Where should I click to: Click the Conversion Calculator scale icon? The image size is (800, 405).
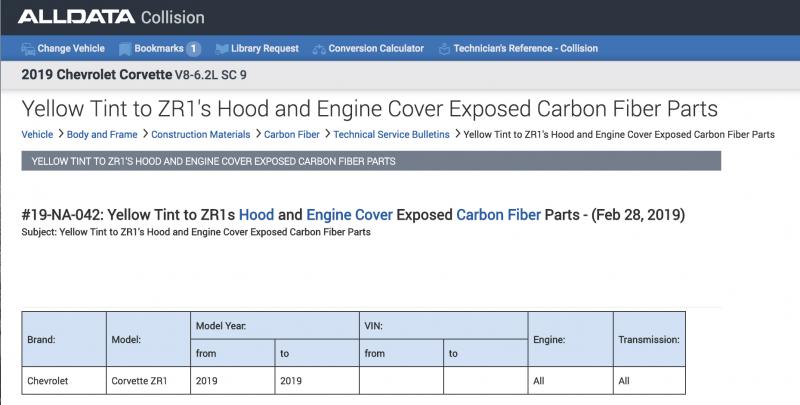(x=319, y=49)
